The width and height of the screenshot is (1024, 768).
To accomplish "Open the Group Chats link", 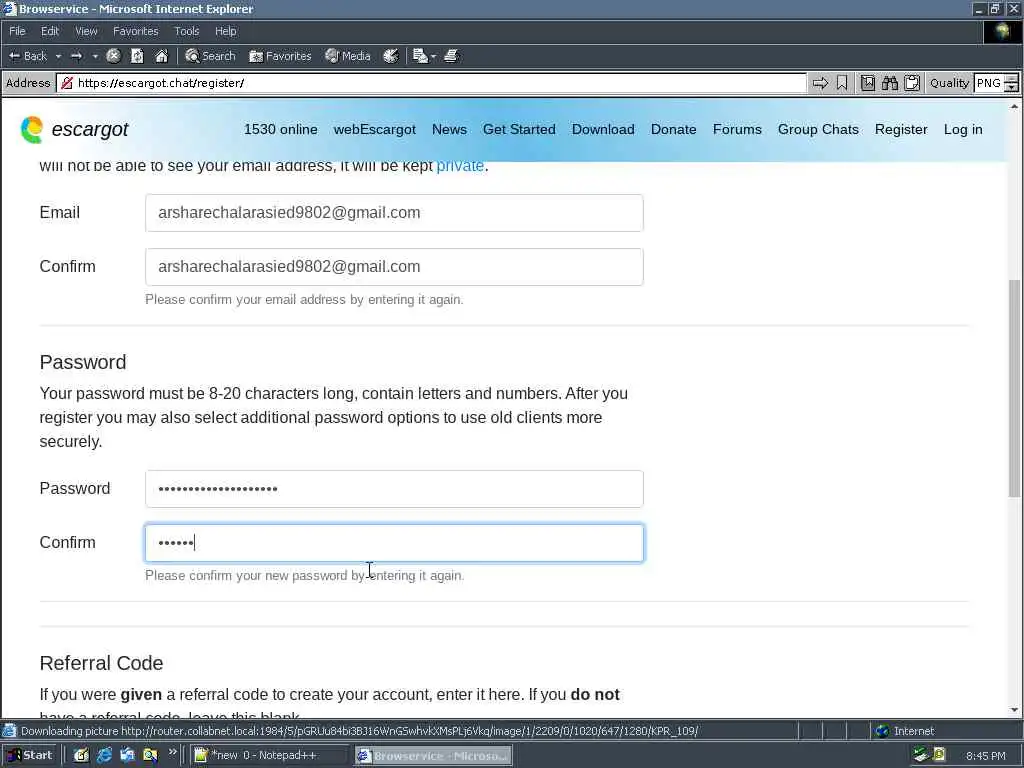I will tap(818, 129).
